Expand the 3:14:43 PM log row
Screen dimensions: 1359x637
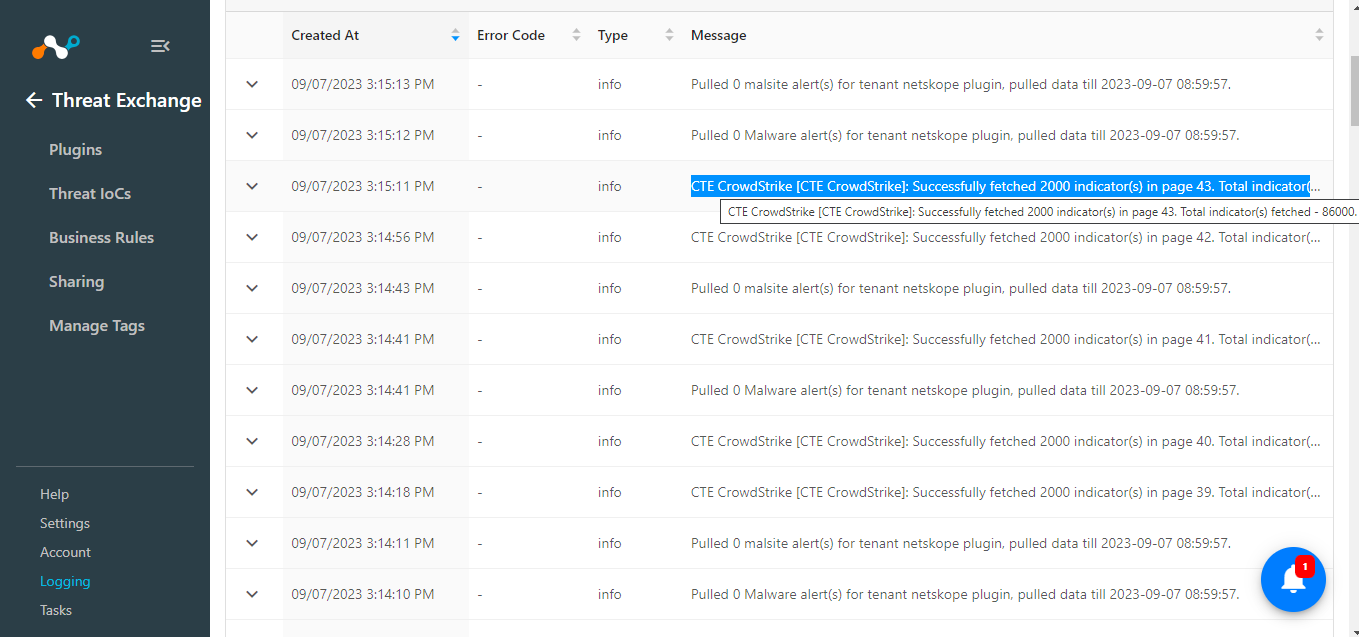(x=252, y=288)
